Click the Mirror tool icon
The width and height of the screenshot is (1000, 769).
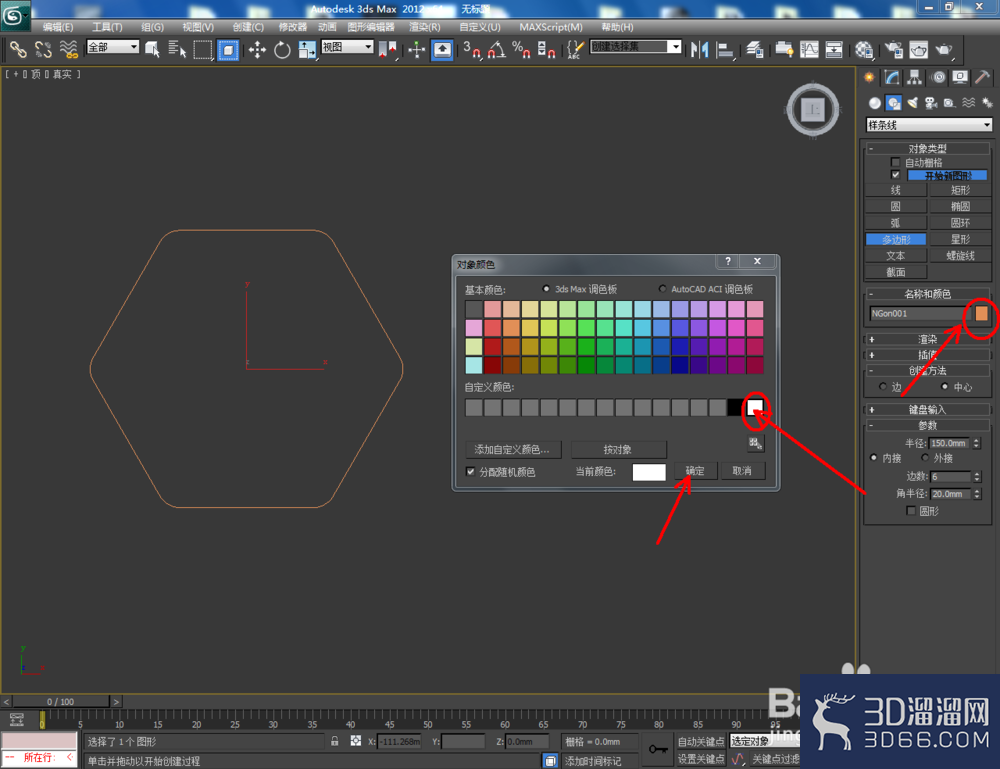click(x=699, y=49)
